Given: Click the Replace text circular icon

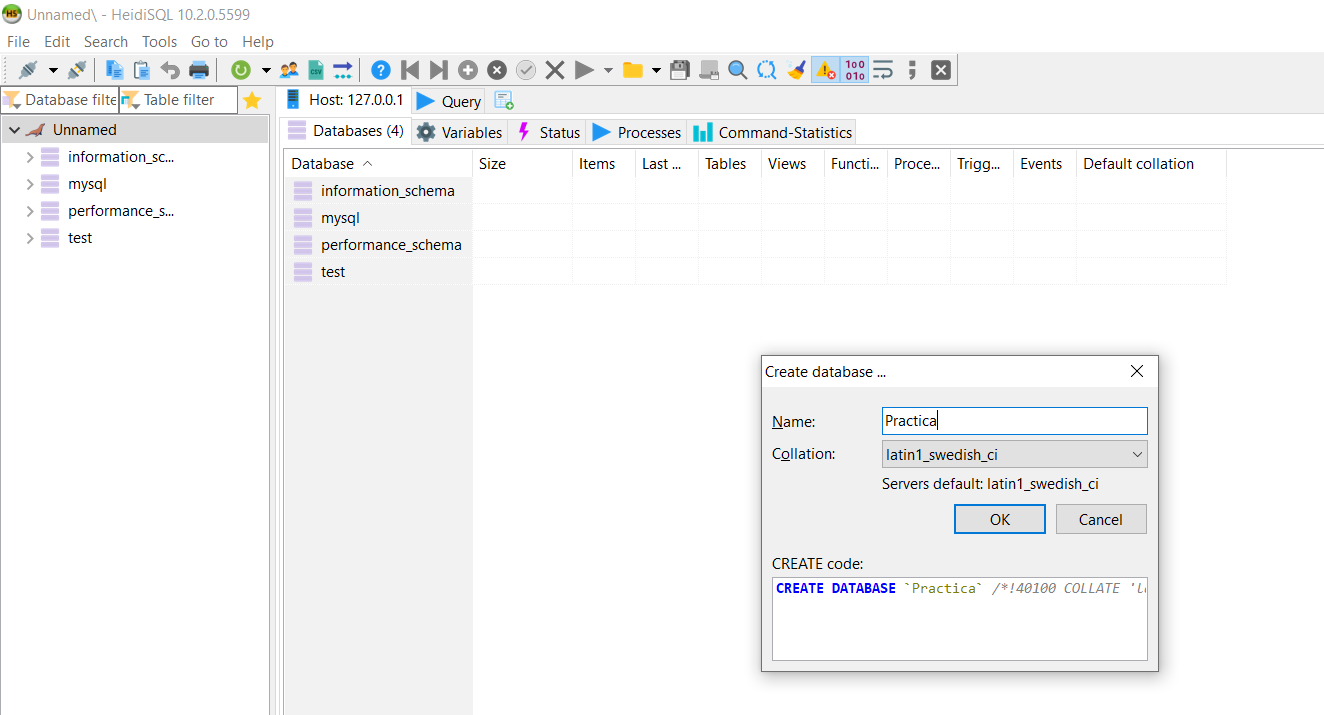Looking at the screenshot, I should (767, 70).
